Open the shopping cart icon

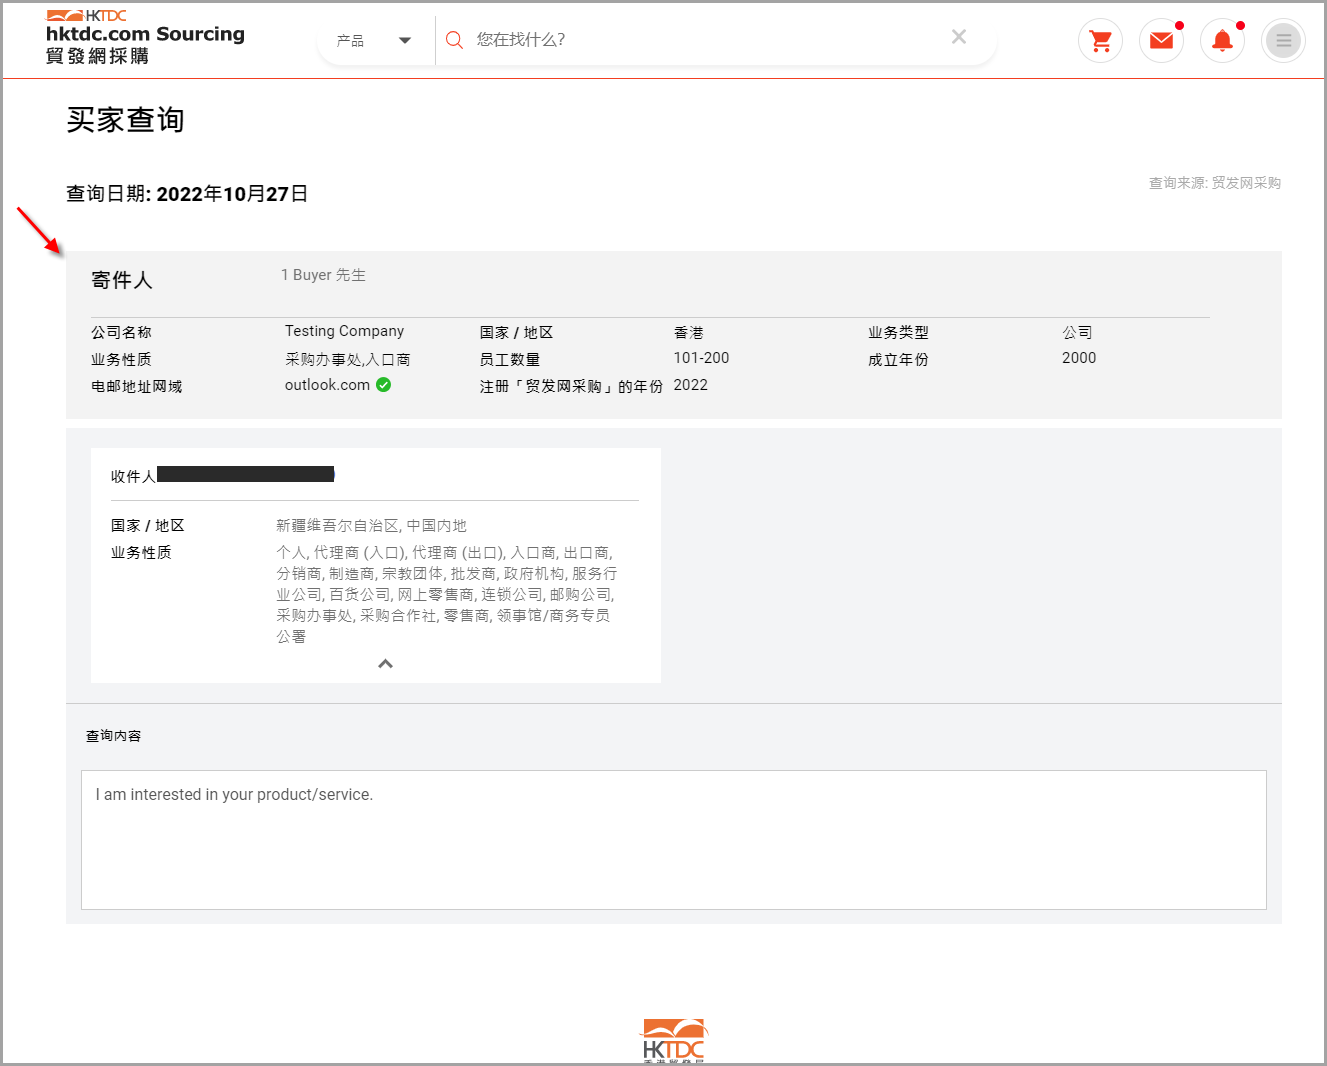(x=1100, y=41)
